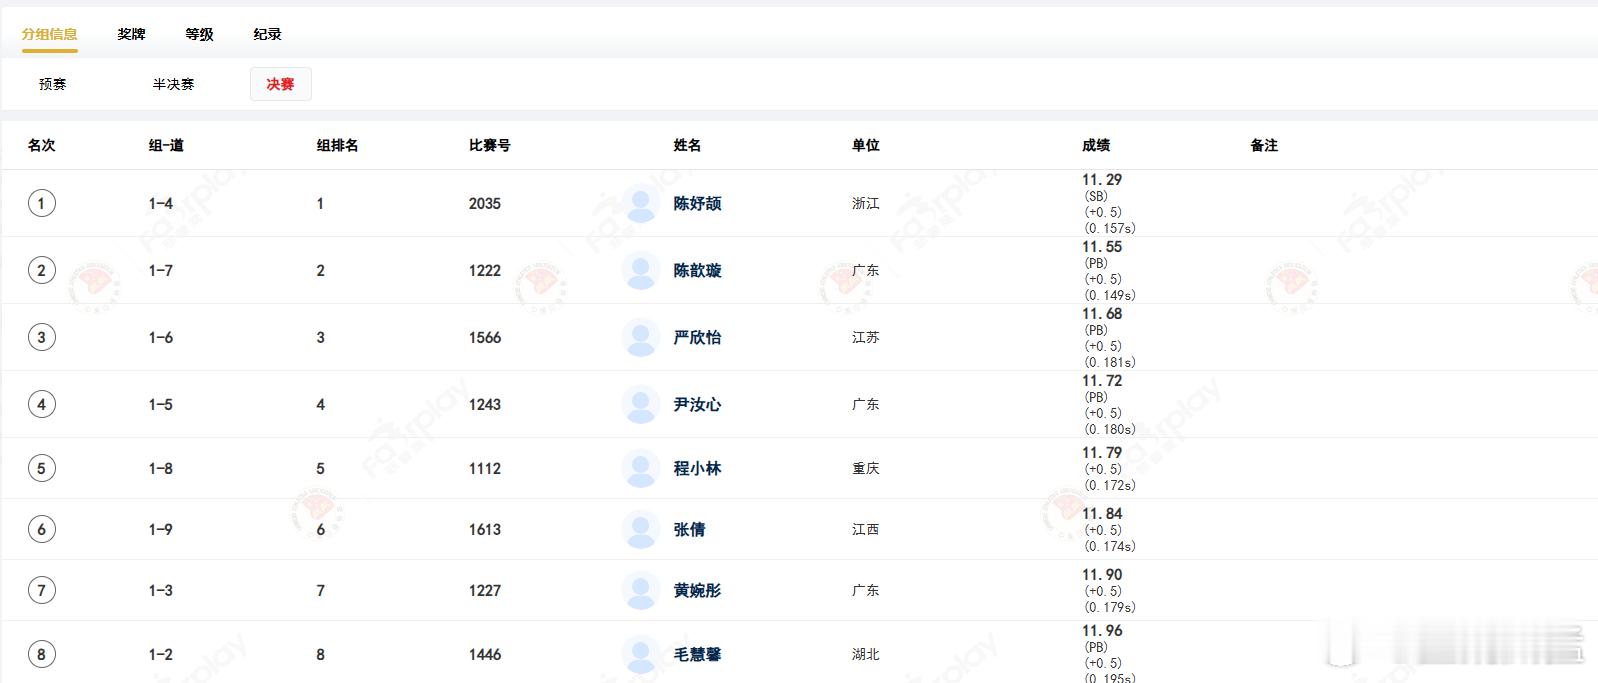Image resolution: width=1598 pixels, height=683 pixels.
Task: Open athlete name 程小林
Action: [697, 468]
